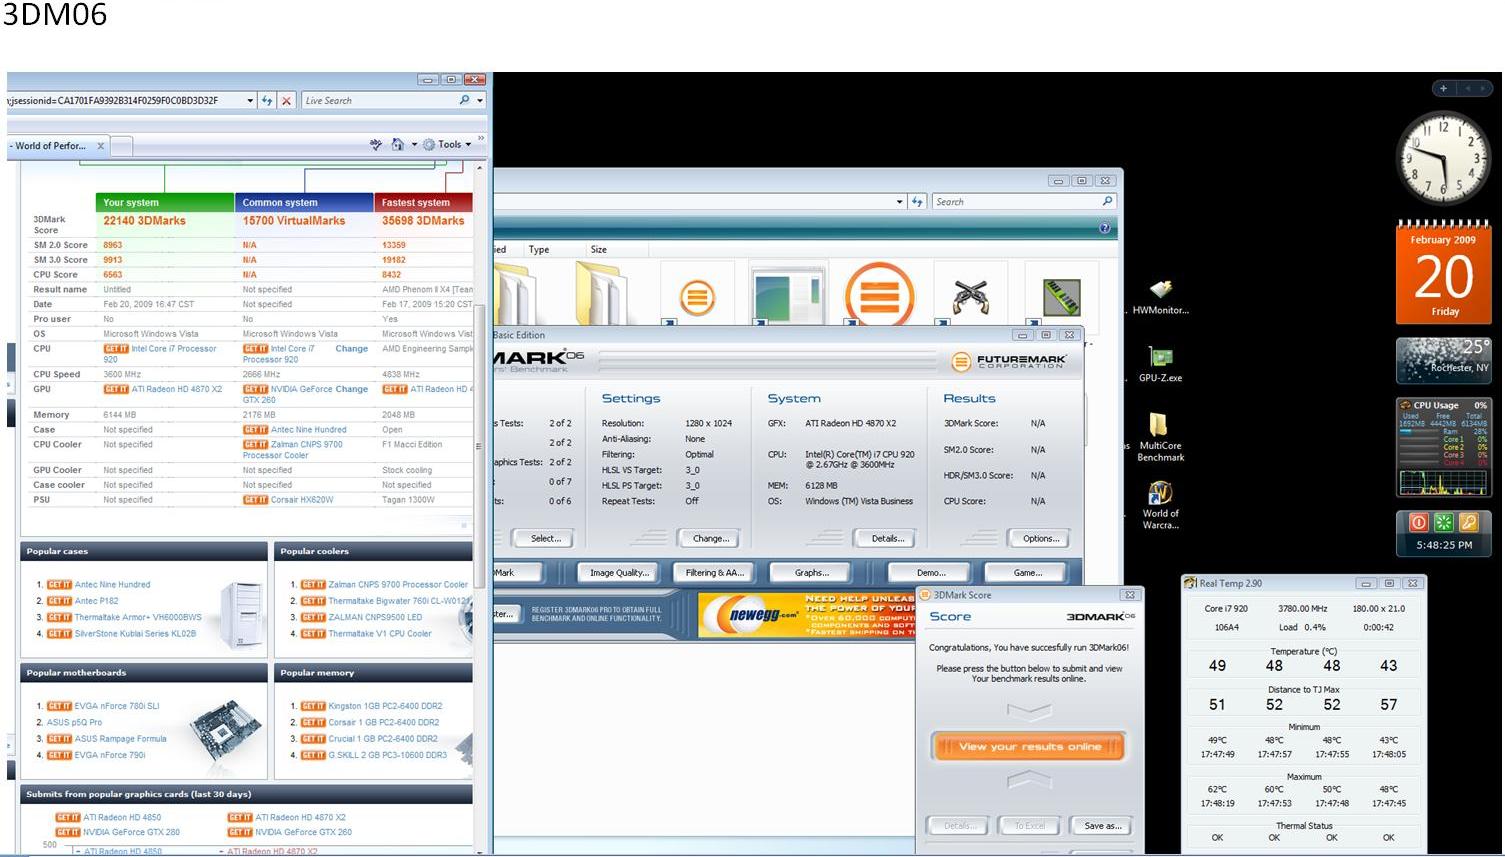The width and height of the screenshot is (1505, 857).
Task: Click the Your system column header
Action: (165, 202)
